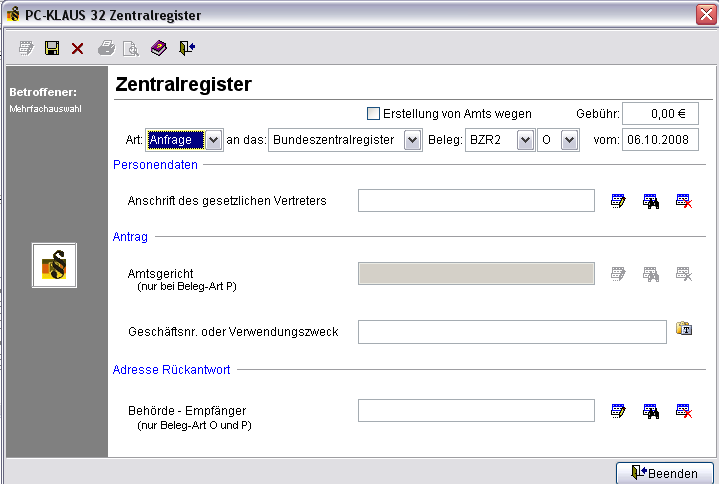This screenshot has width=719, height=484.
Task: Click remove icon for Anschrift des gesetzlichen Vertreters
Action: click(x=684, y=201)
